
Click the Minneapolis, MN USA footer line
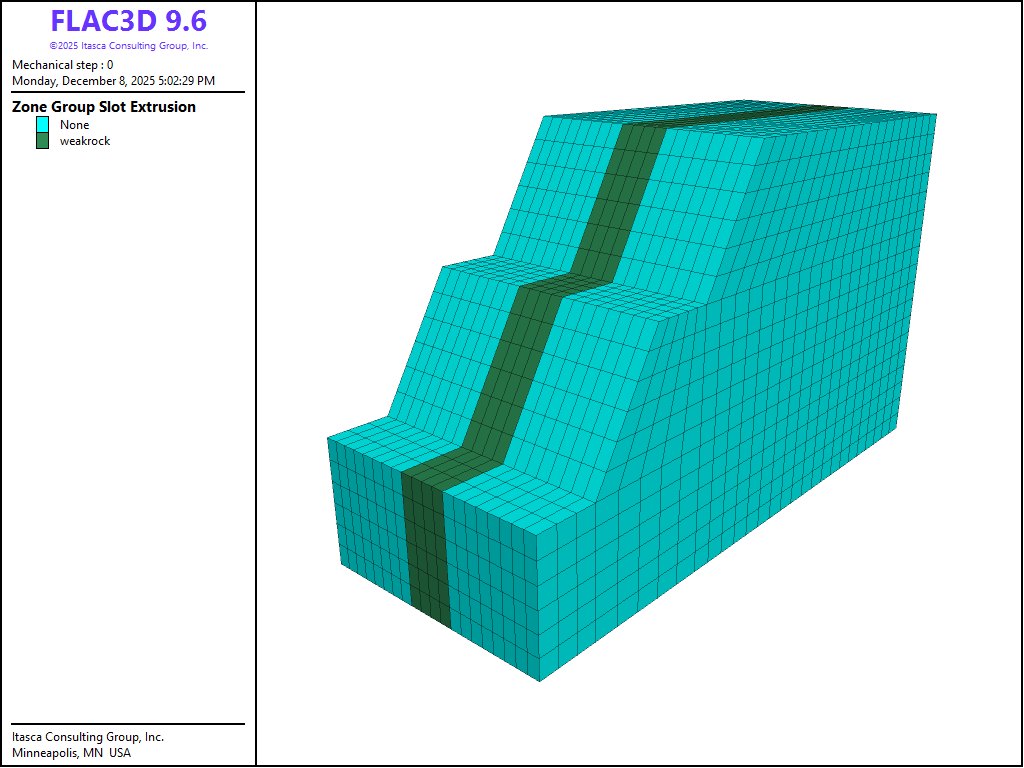71,753
